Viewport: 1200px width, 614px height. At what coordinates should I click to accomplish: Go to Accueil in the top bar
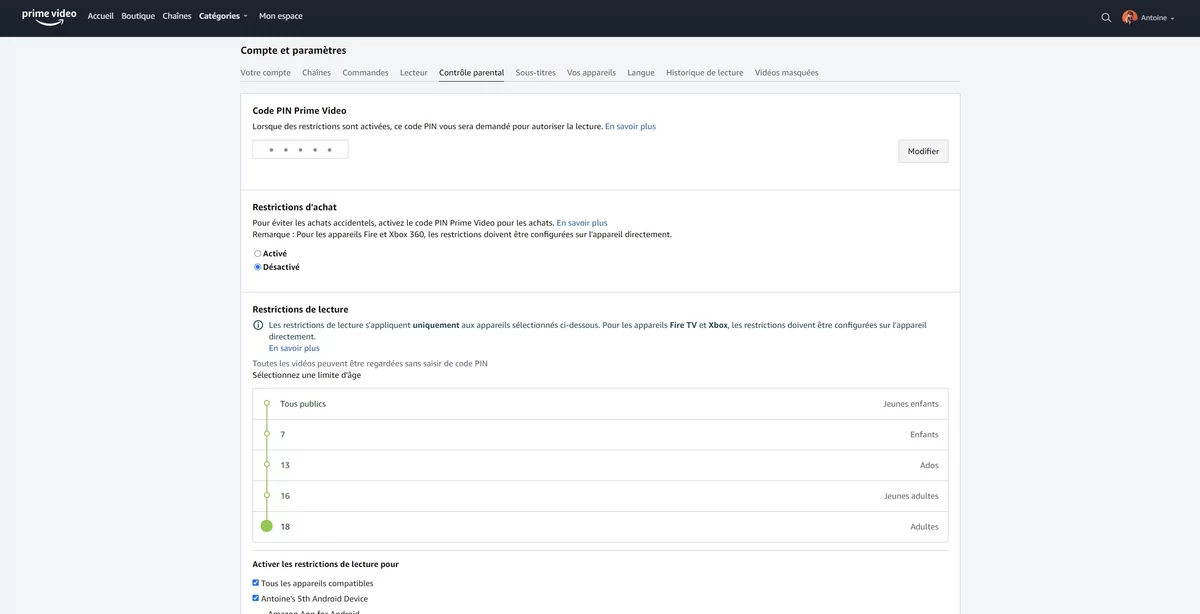tap(101, 17)
